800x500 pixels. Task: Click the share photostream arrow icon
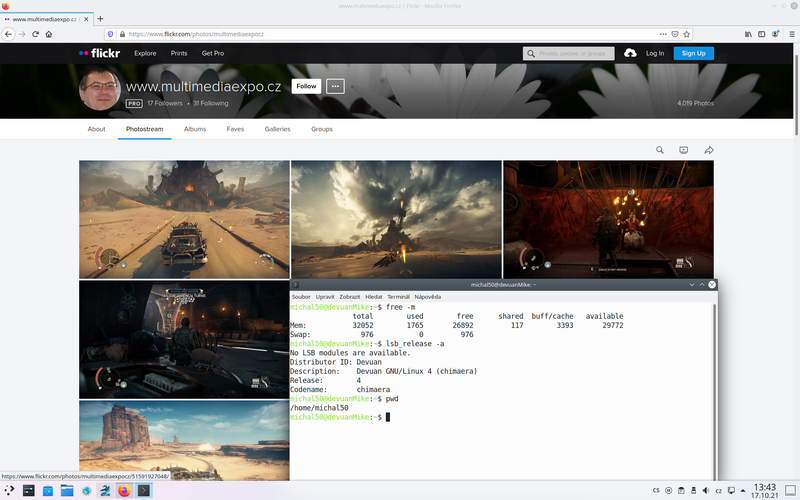pyautogui.click(x=708, y=150)
